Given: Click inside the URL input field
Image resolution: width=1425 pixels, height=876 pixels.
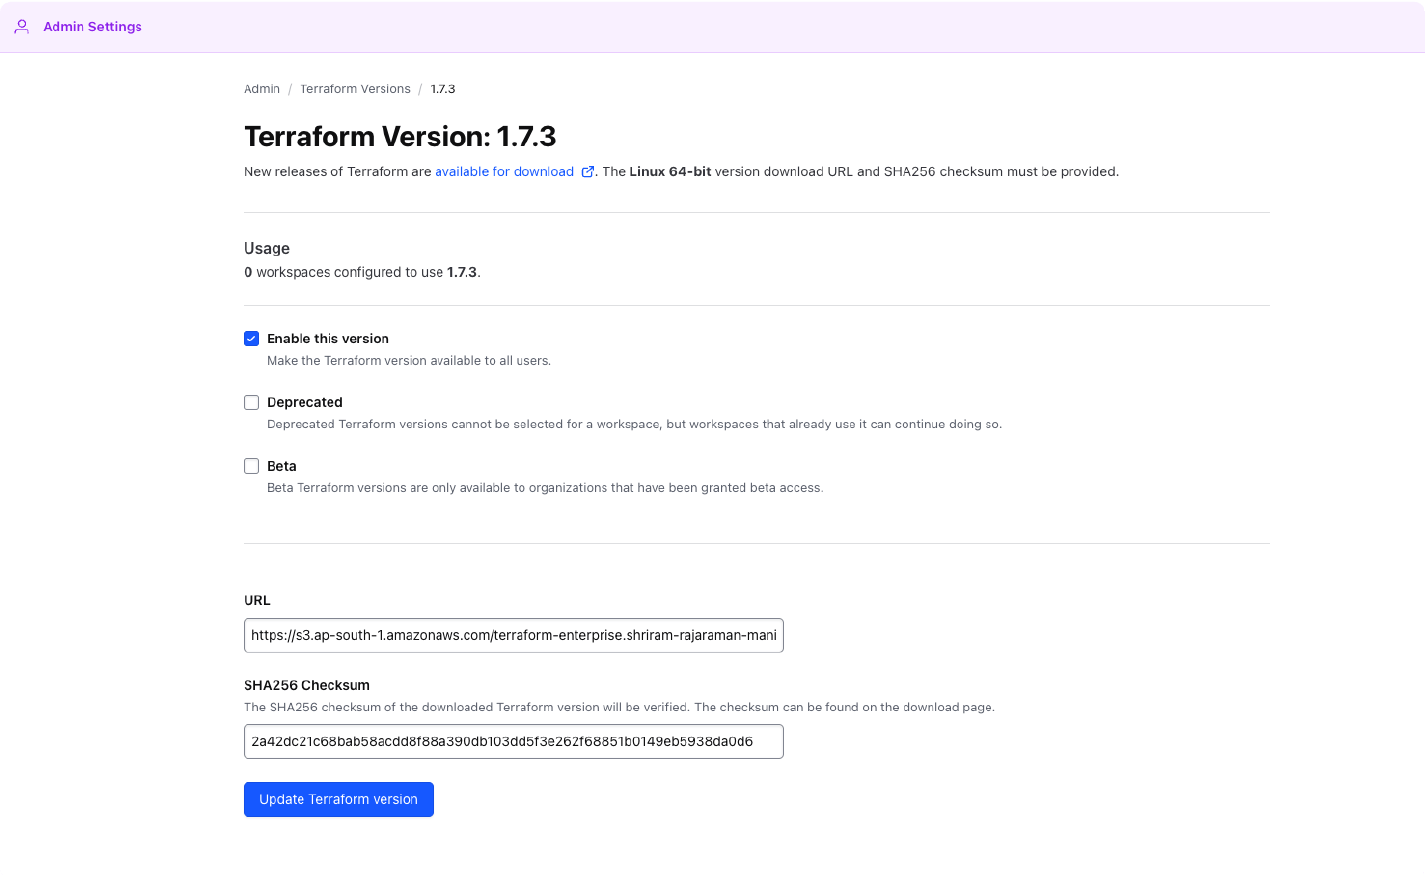Looking at the screenshot, I should pyautogui.click(x=513, y=635).
